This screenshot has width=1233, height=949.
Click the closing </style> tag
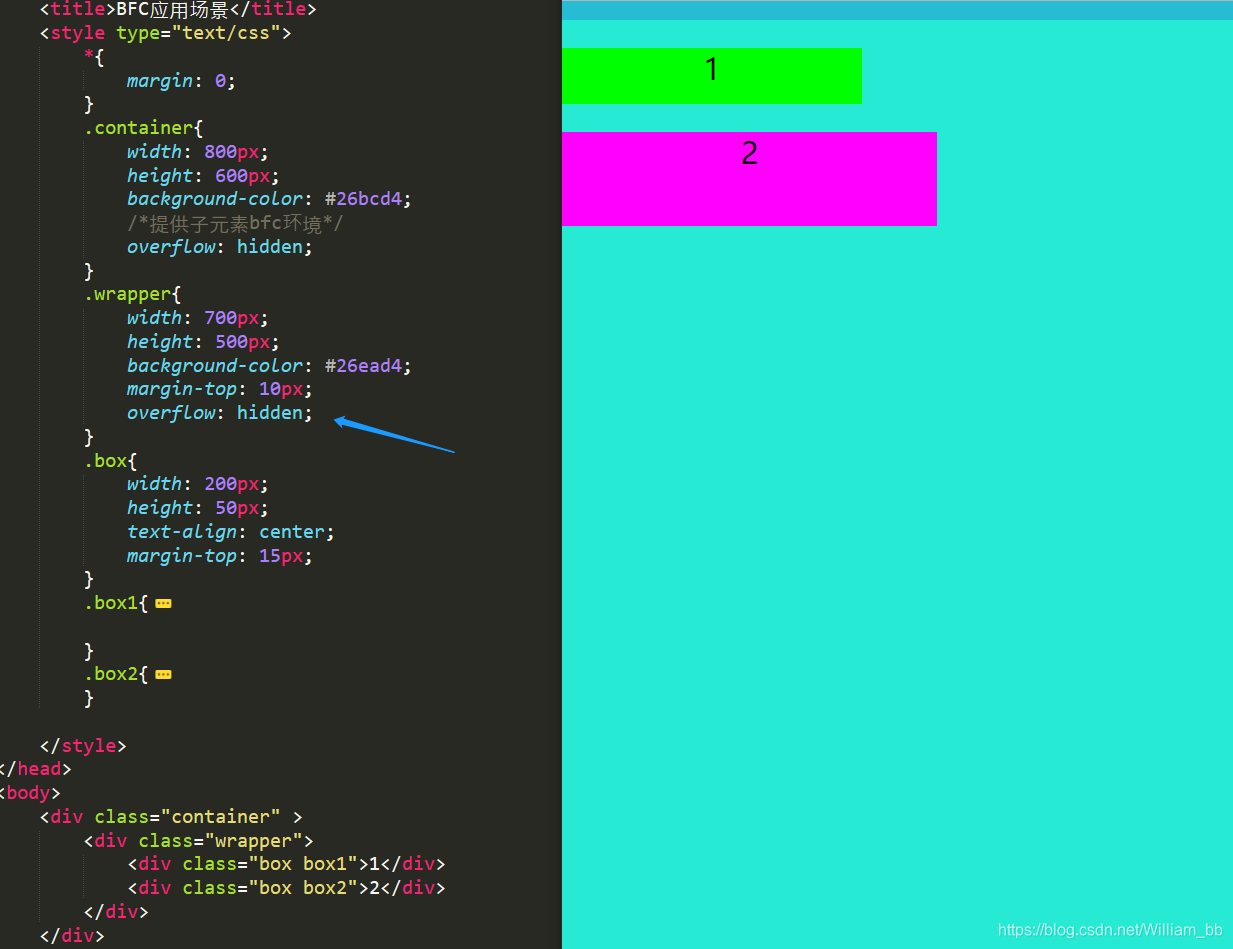pos(83,746)
